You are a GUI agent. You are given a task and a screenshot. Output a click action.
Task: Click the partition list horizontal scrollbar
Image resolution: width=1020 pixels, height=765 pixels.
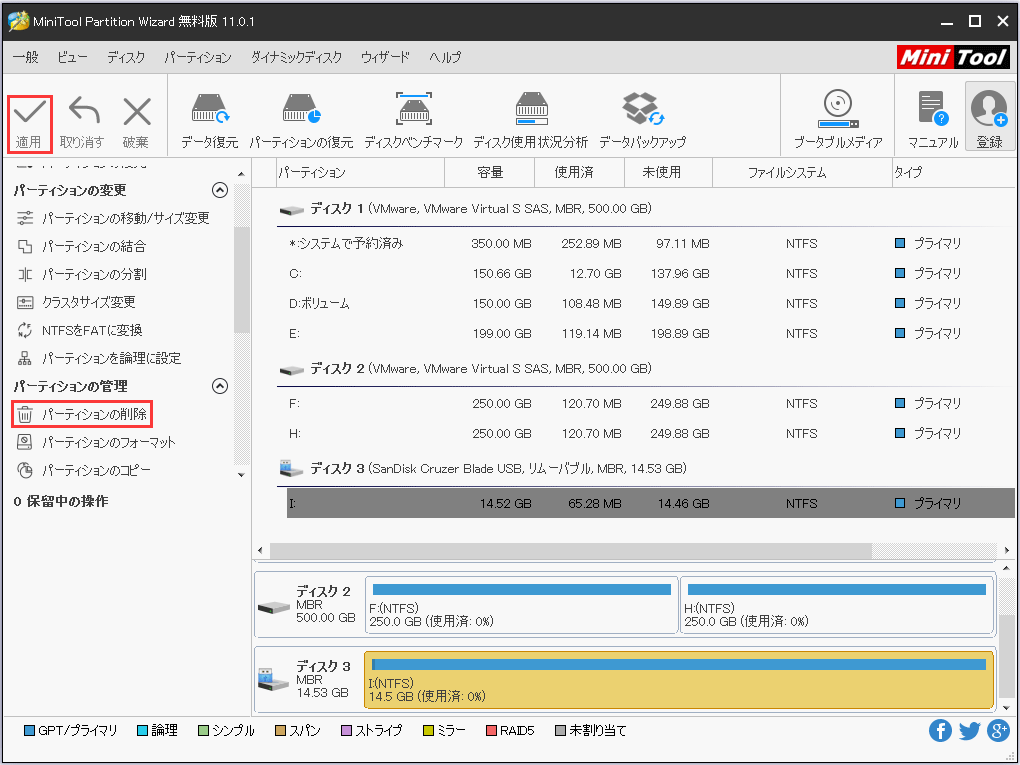coord(570,550)
